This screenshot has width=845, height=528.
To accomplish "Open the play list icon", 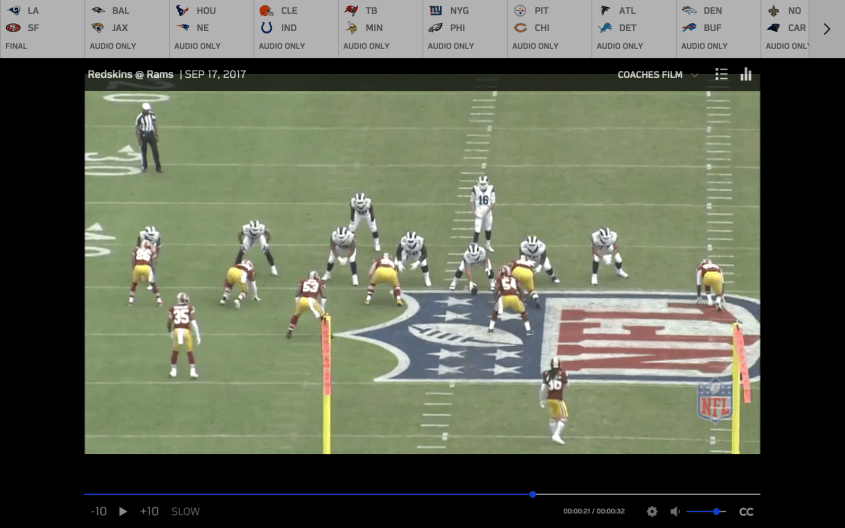I will (x=721, y=74).
